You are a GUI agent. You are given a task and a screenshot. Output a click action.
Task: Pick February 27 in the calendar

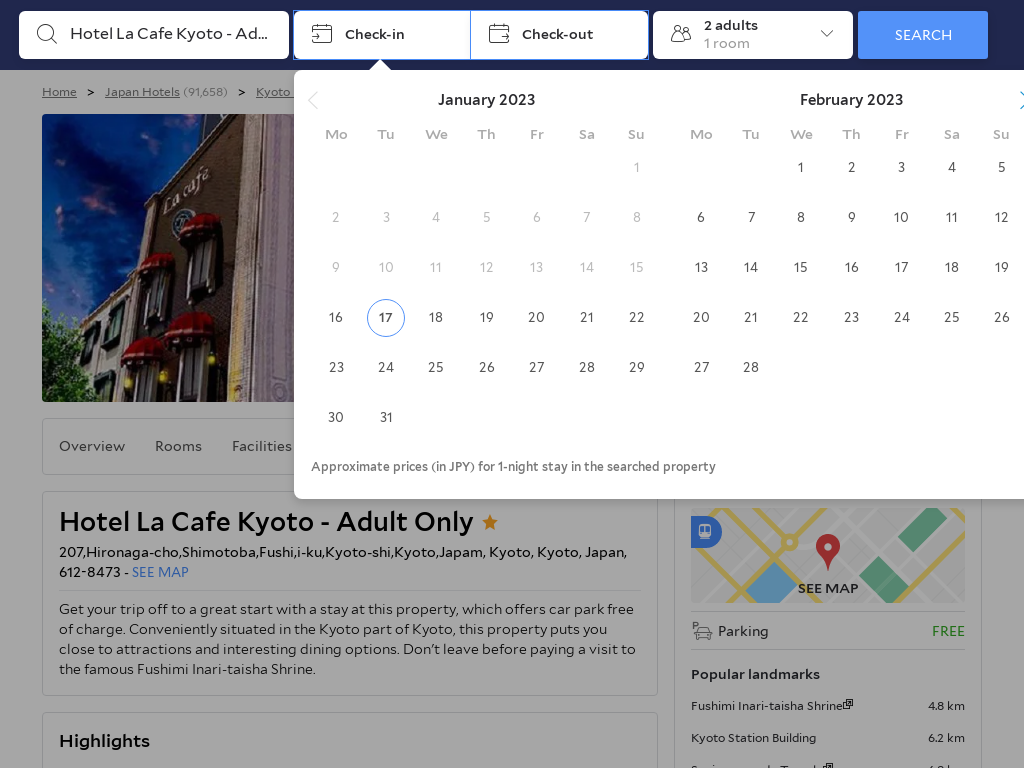tap(701, 367)
